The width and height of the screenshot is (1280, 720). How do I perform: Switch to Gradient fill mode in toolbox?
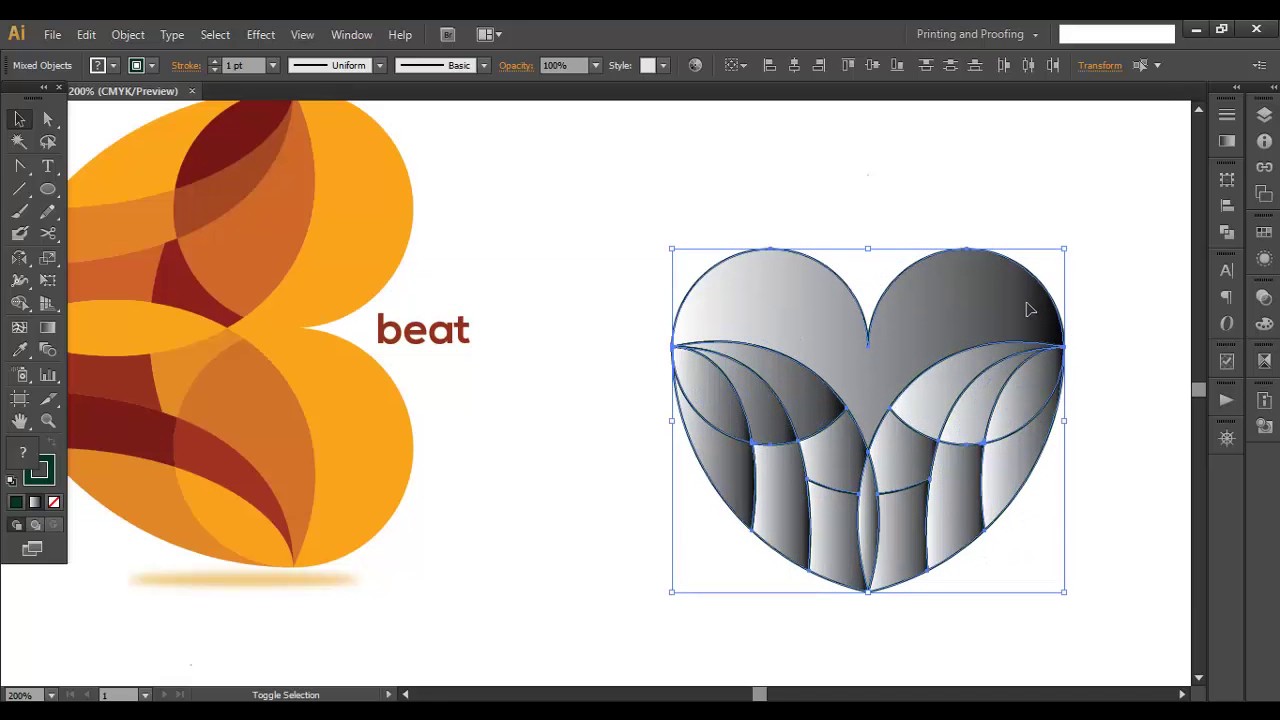point(35,502)
